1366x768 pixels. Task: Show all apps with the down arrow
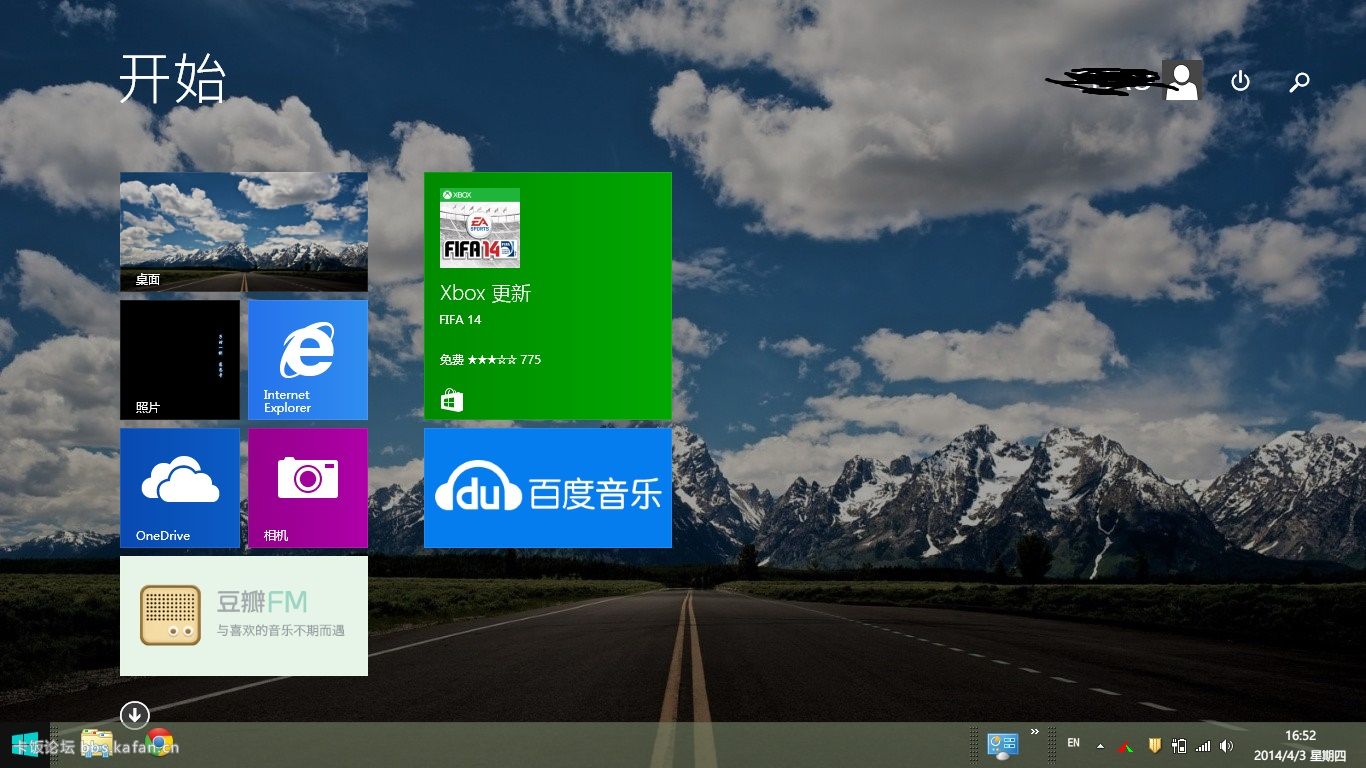tap(135, 715)
